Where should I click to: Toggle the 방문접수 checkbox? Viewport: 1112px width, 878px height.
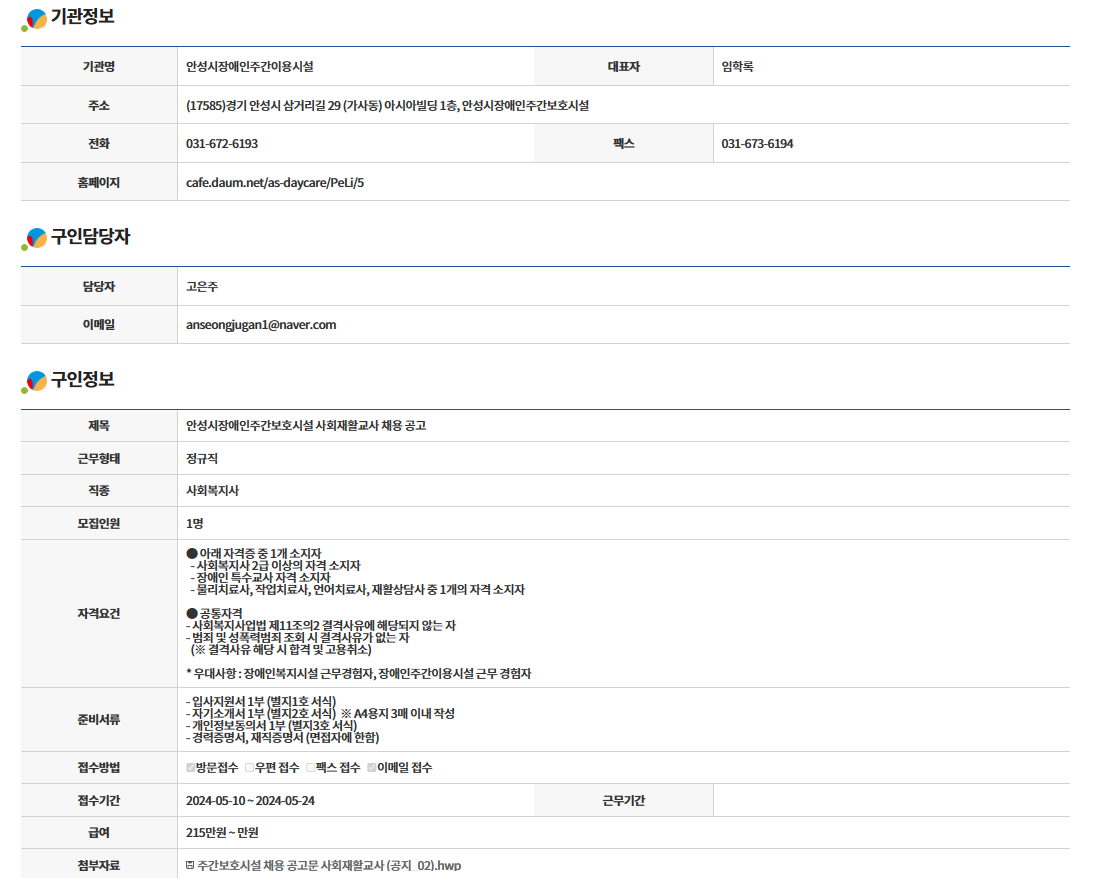(x=190, y=767)
